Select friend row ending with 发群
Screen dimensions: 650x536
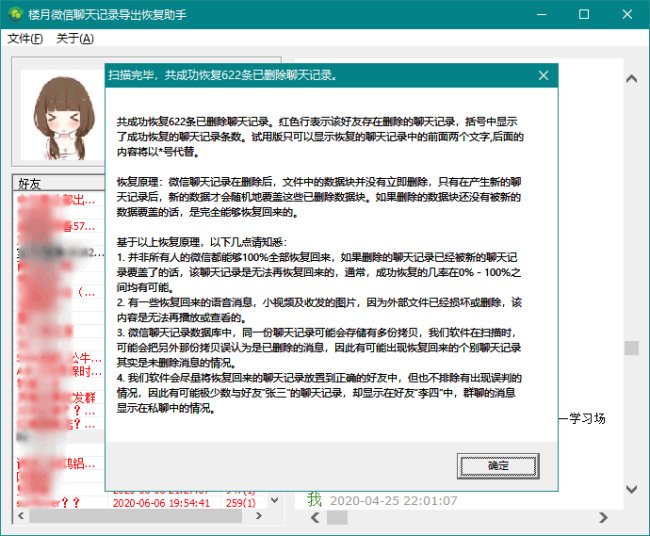[59, 398]
